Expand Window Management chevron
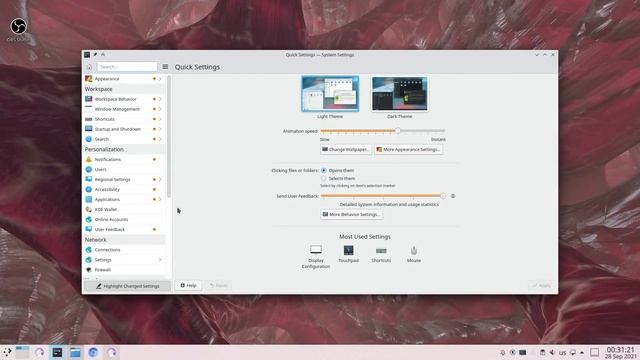 160,109
